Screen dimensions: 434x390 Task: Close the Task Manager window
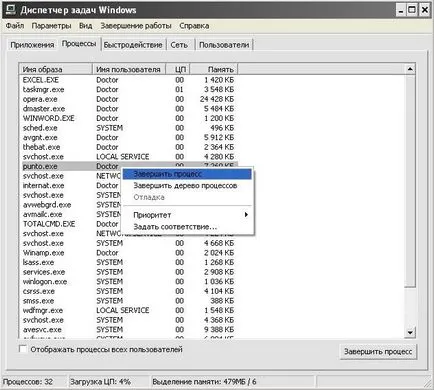(424, 10)
